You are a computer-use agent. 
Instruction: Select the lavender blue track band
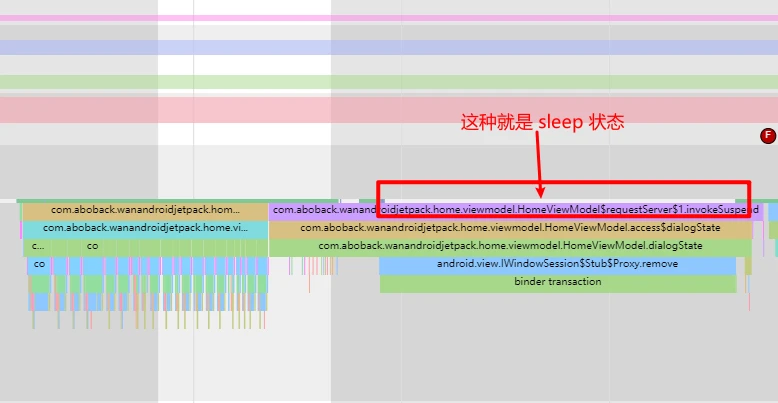(389, 47)
